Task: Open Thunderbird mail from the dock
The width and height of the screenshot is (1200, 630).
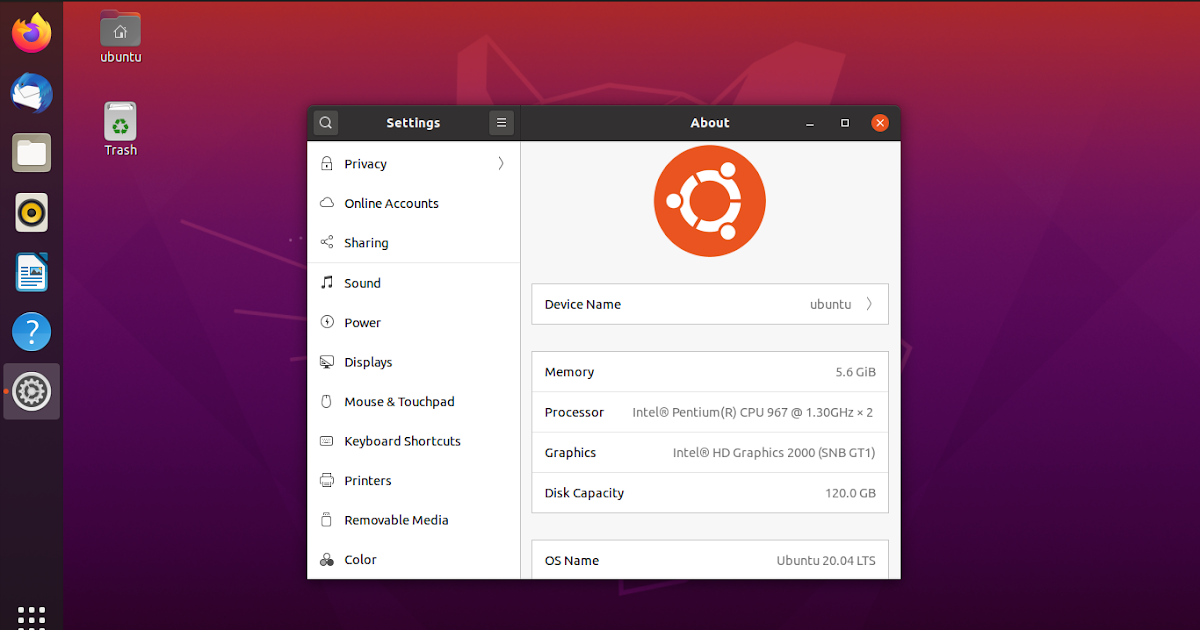Action: (x=31, y=93)
